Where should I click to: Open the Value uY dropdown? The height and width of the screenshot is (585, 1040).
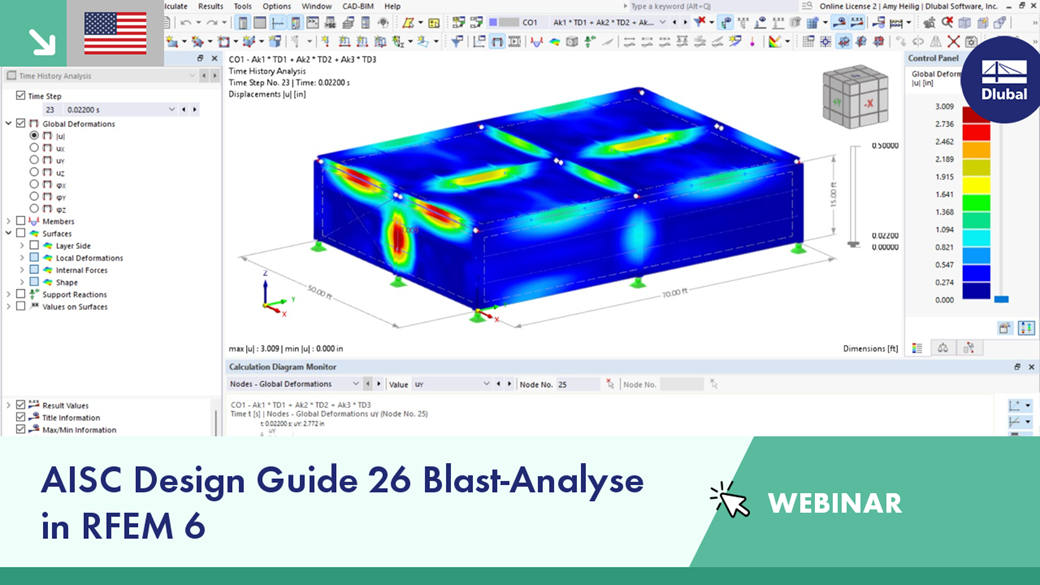(486, 384)
